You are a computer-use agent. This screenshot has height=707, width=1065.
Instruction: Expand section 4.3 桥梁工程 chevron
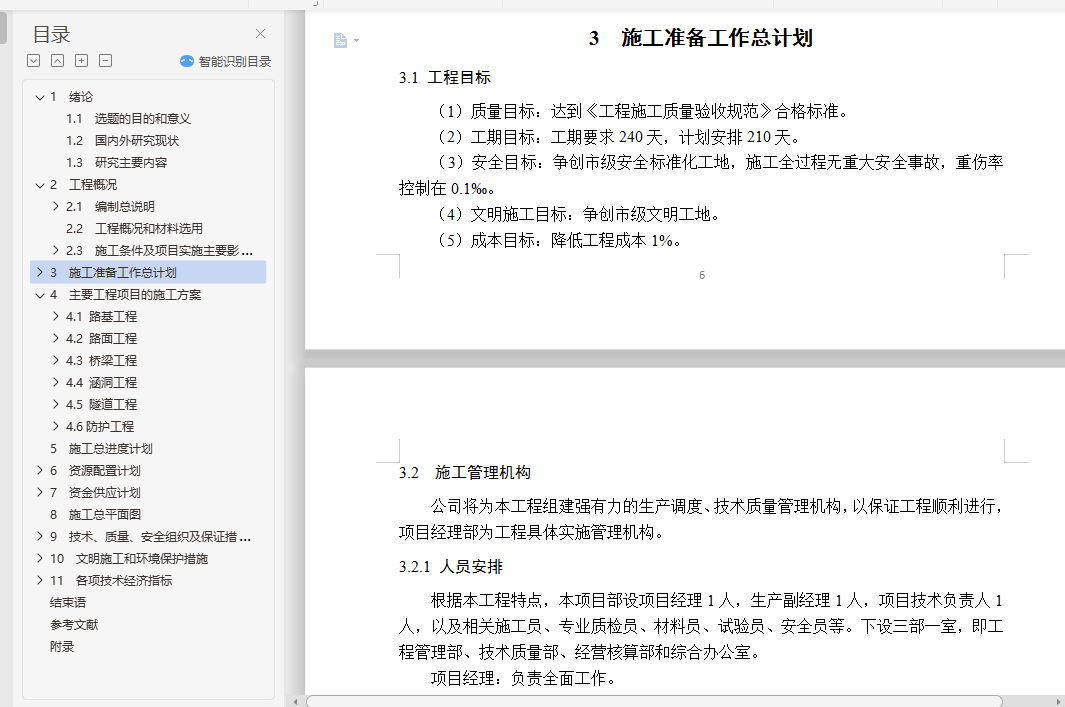coord(56,360)
